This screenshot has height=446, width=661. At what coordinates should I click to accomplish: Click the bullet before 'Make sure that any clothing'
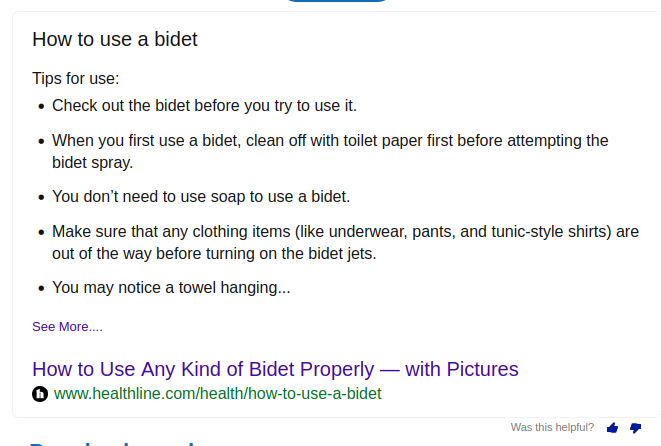coord(41,232)
